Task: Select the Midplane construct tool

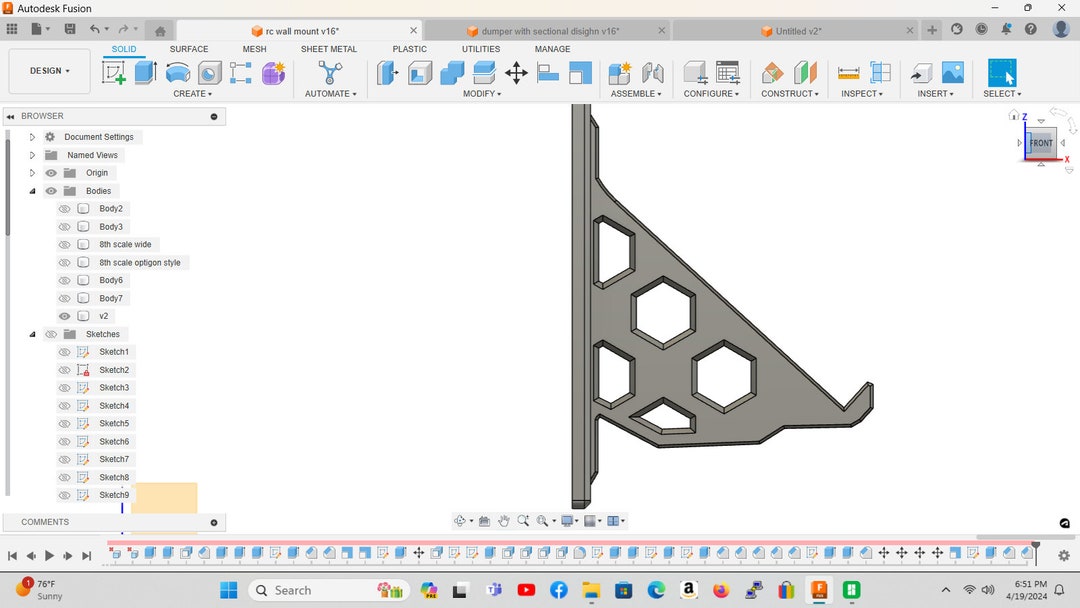Action: 804,72
